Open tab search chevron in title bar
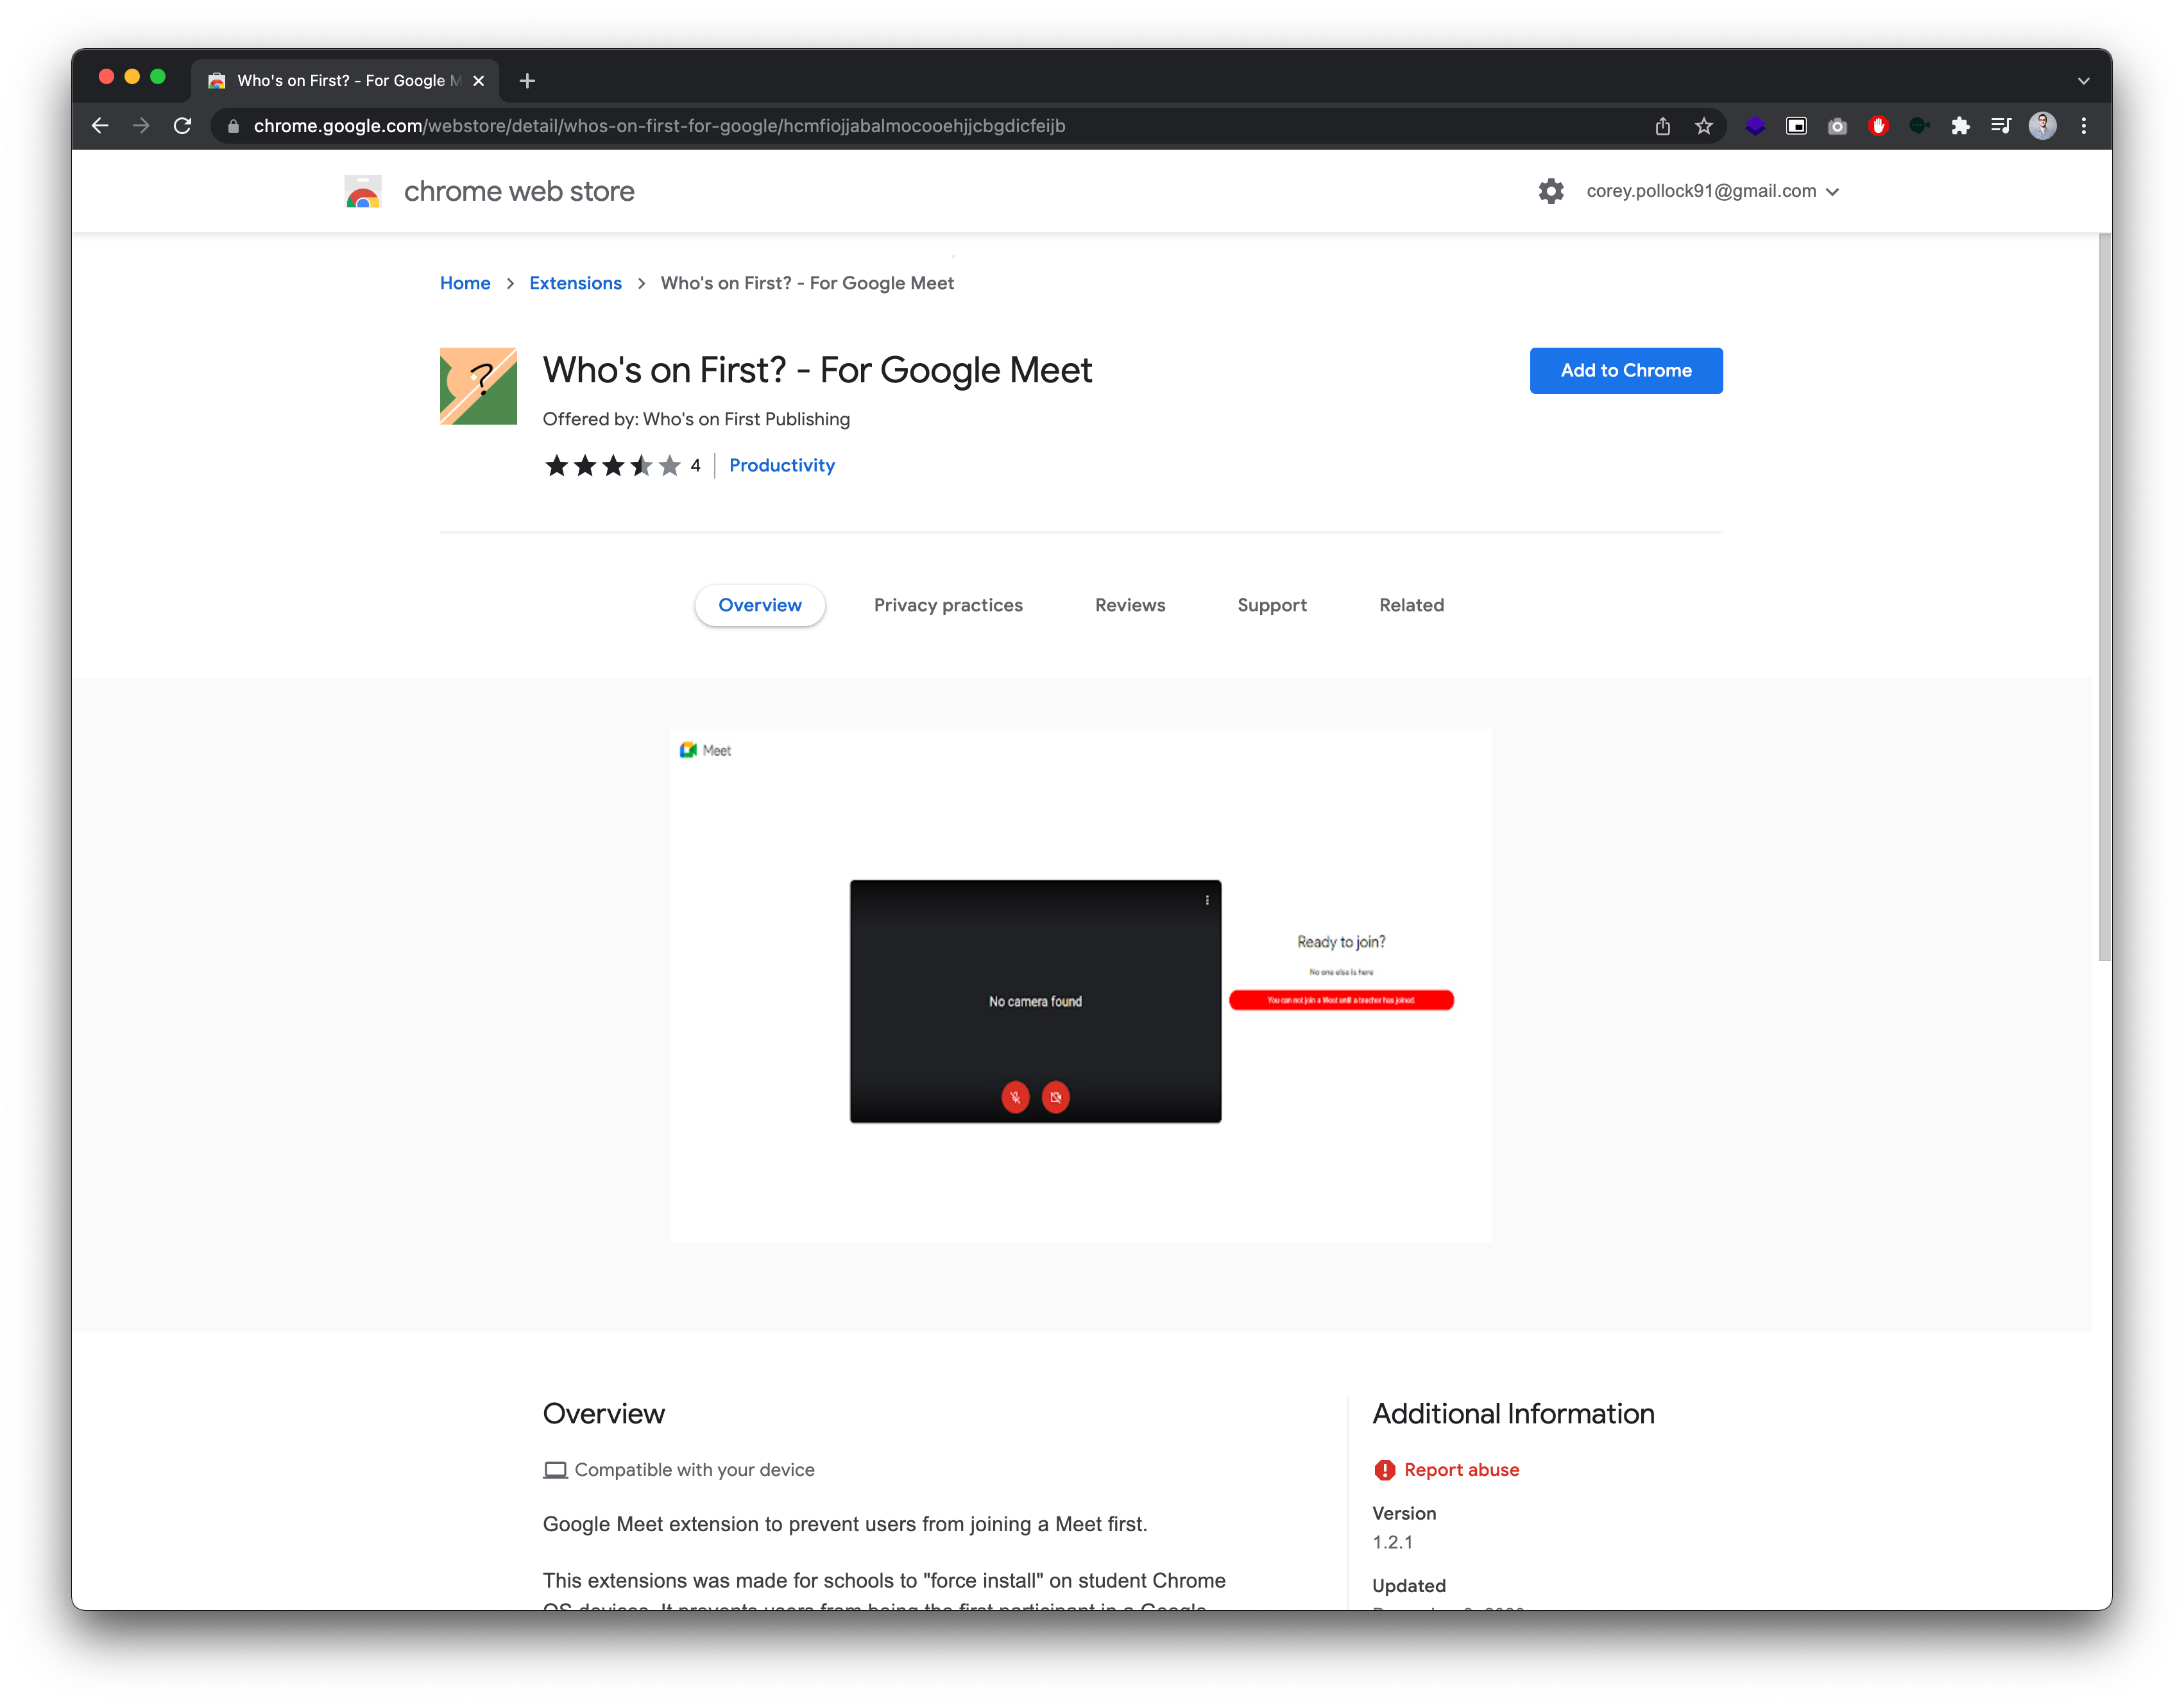Image resolution: width=2184 pixels, height=1705 pixels. click(2083, 81)
